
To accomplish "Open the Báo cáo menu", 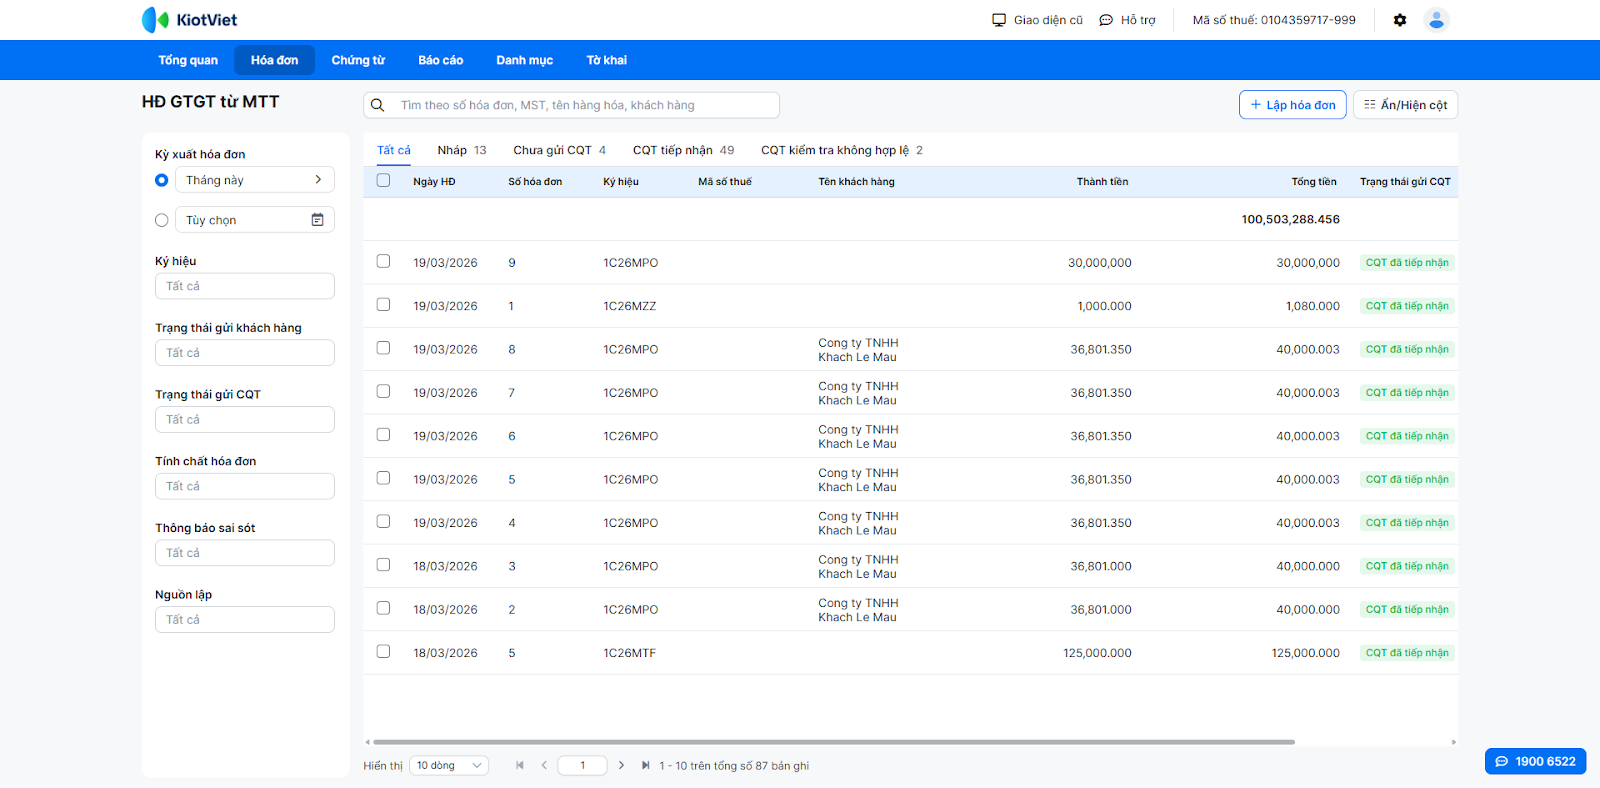I will coord(440,60).
